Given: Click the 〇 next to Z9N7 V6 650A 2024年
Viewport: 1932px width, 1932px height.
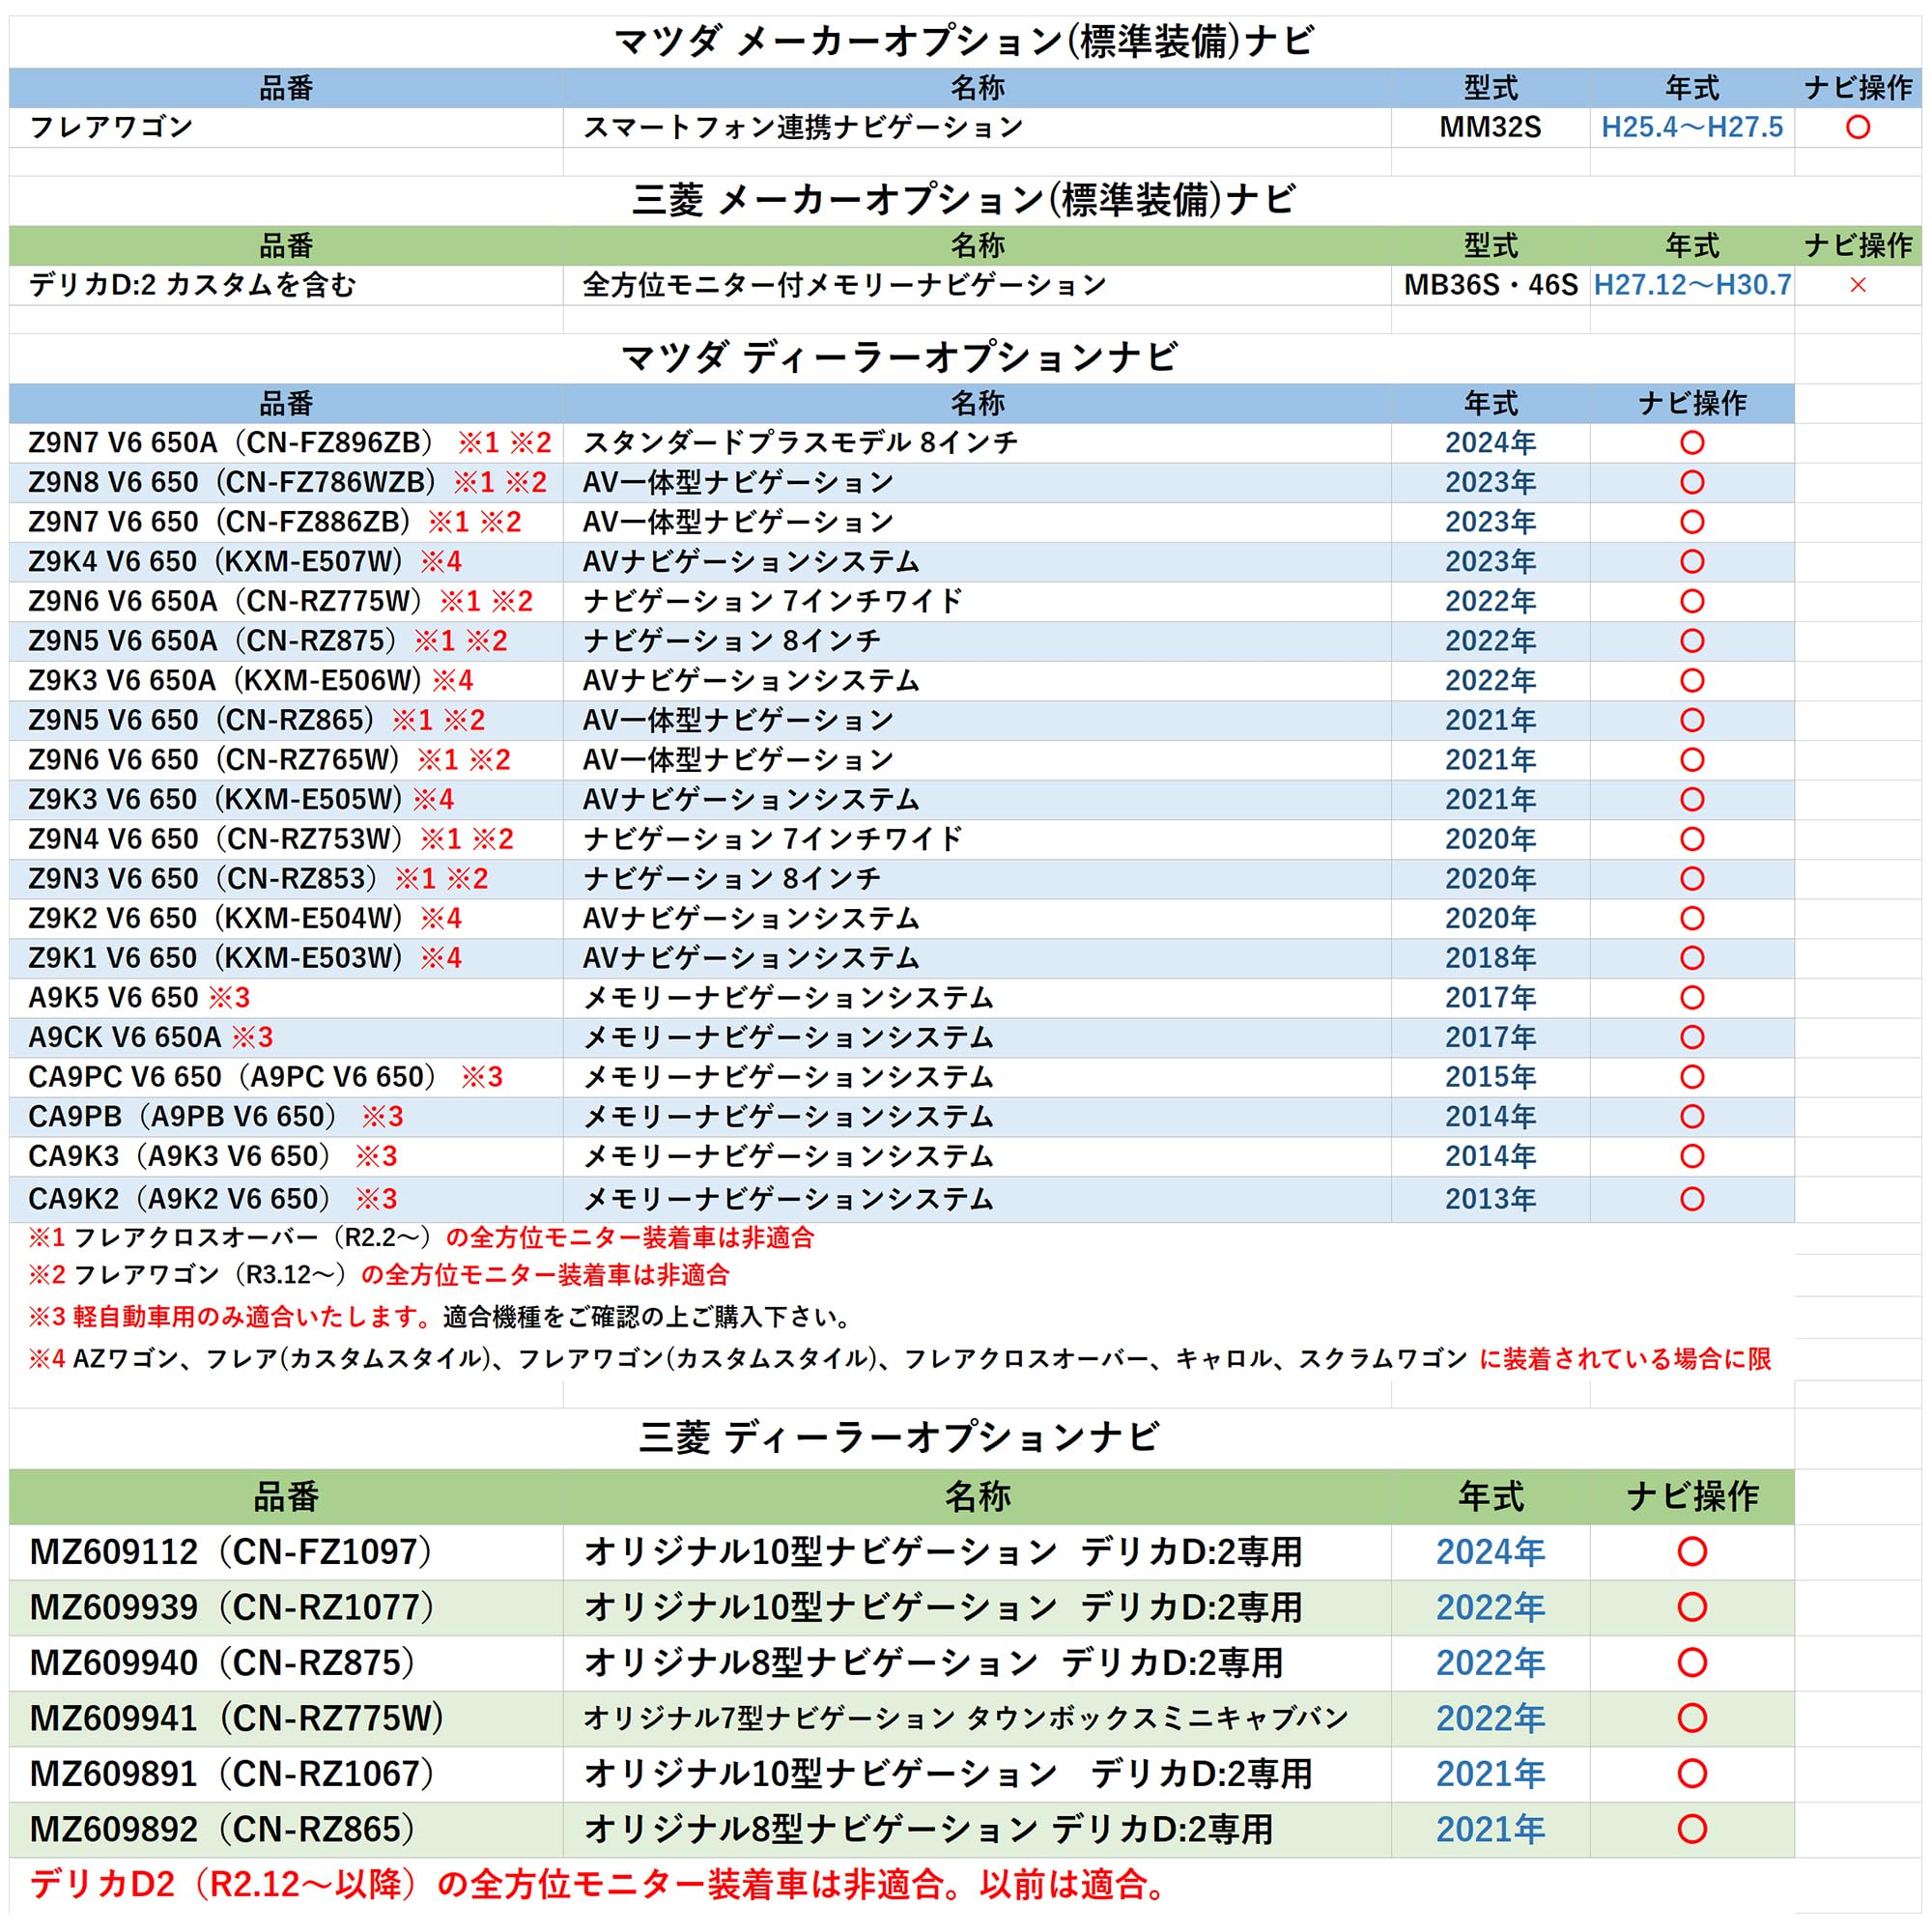Looking at the screenshot, I should [1691, 444].
